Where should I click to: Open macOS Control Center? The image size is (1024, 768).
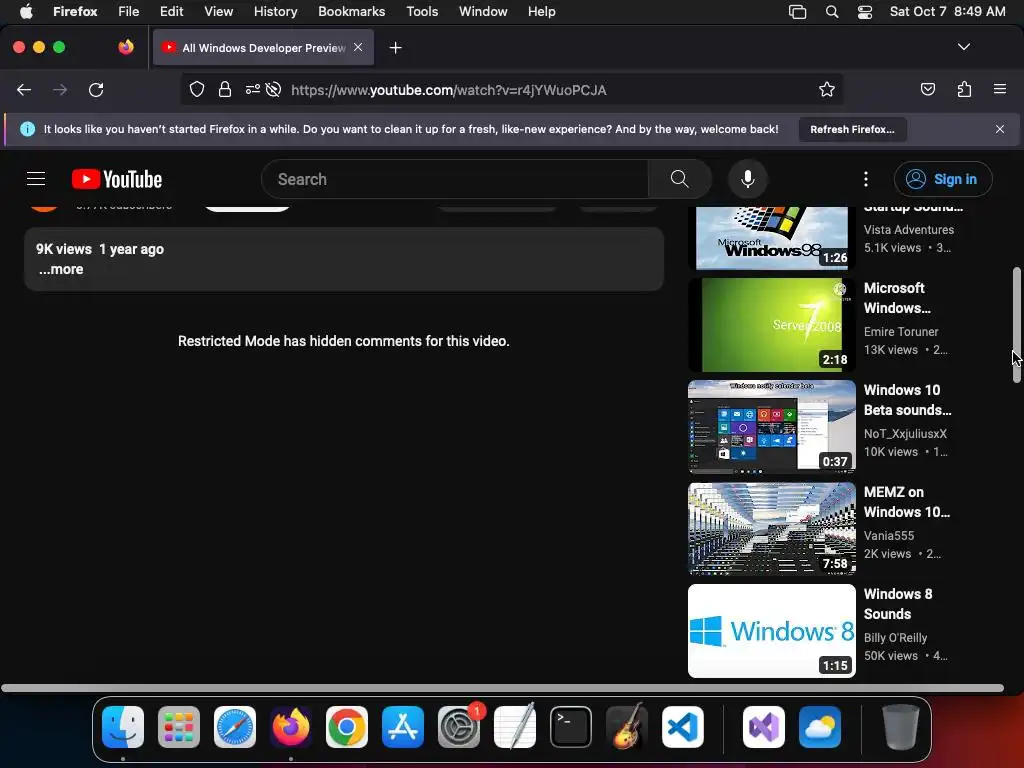(x=865, y=12)
